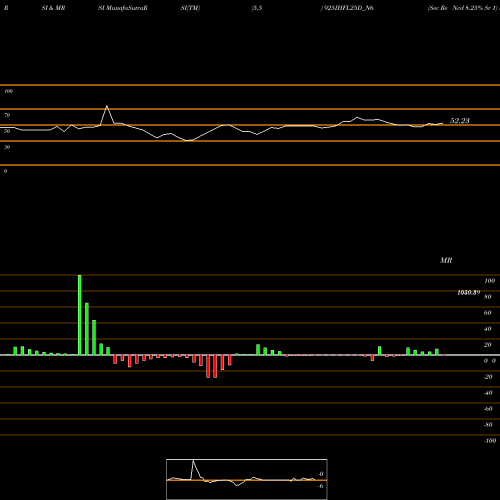The height and width of the screenshot is (500, 500).
Task: Click the RSI current value 52.23
Action: [x=460, y=121]
